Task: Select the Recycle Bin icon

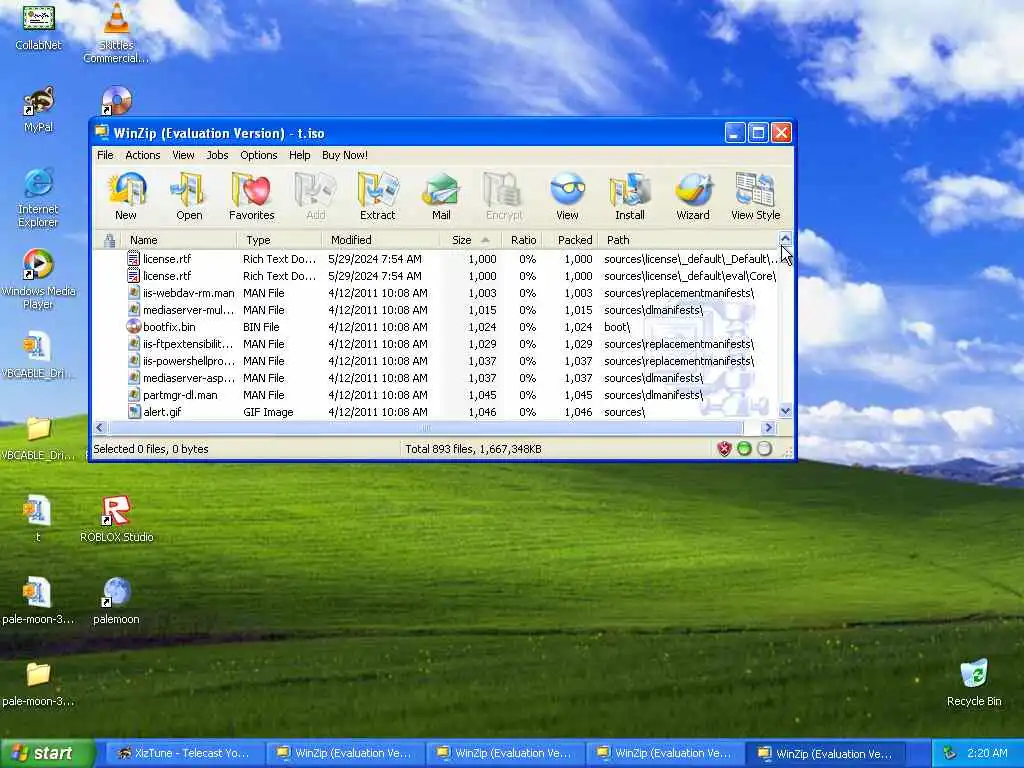Action: [x=974, y=683]
